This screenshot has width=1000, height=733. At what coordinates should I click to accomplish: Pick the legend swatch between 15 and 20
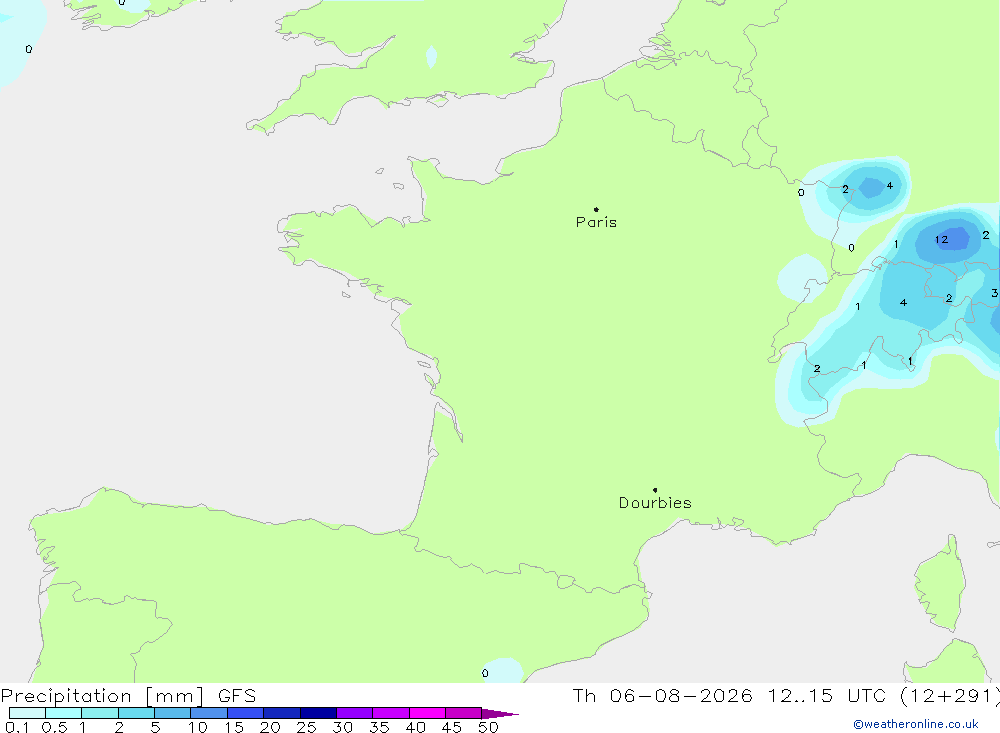246,713
